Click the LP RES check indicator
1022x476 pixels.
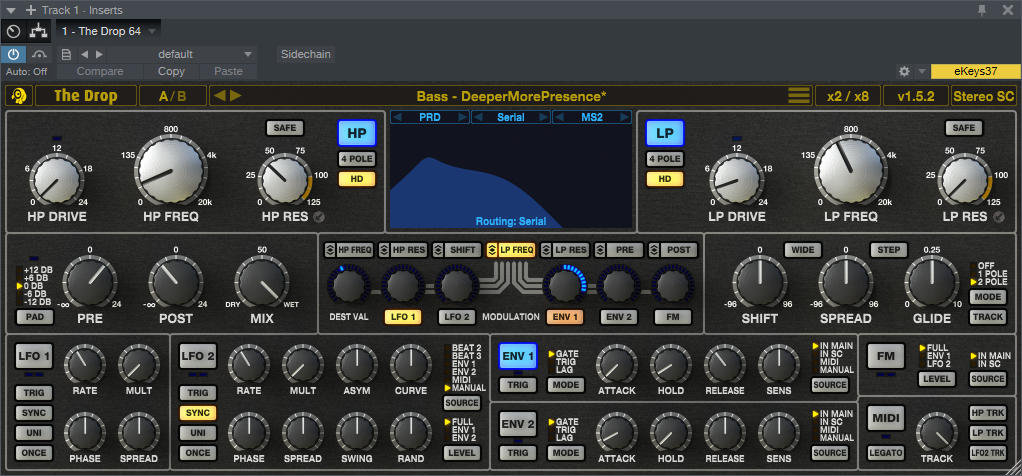999,217
